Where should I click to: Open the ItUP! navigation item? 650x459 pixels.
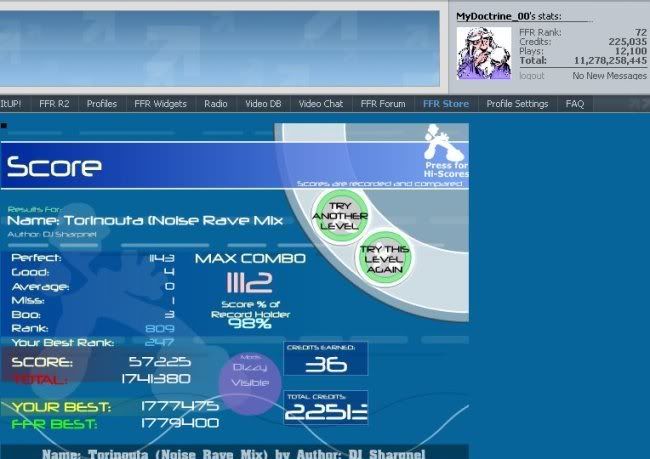pos(12,103)
